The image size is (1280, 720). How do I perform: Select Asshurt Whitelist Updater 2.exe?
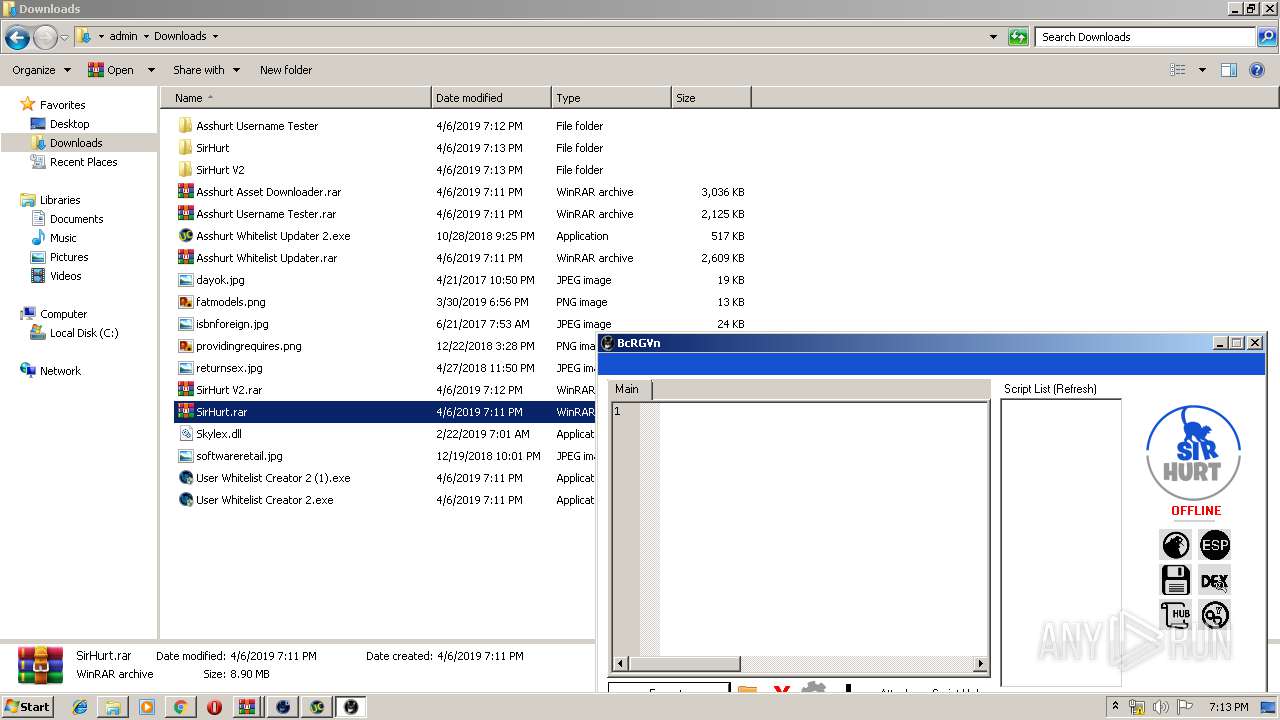[273, 236]
